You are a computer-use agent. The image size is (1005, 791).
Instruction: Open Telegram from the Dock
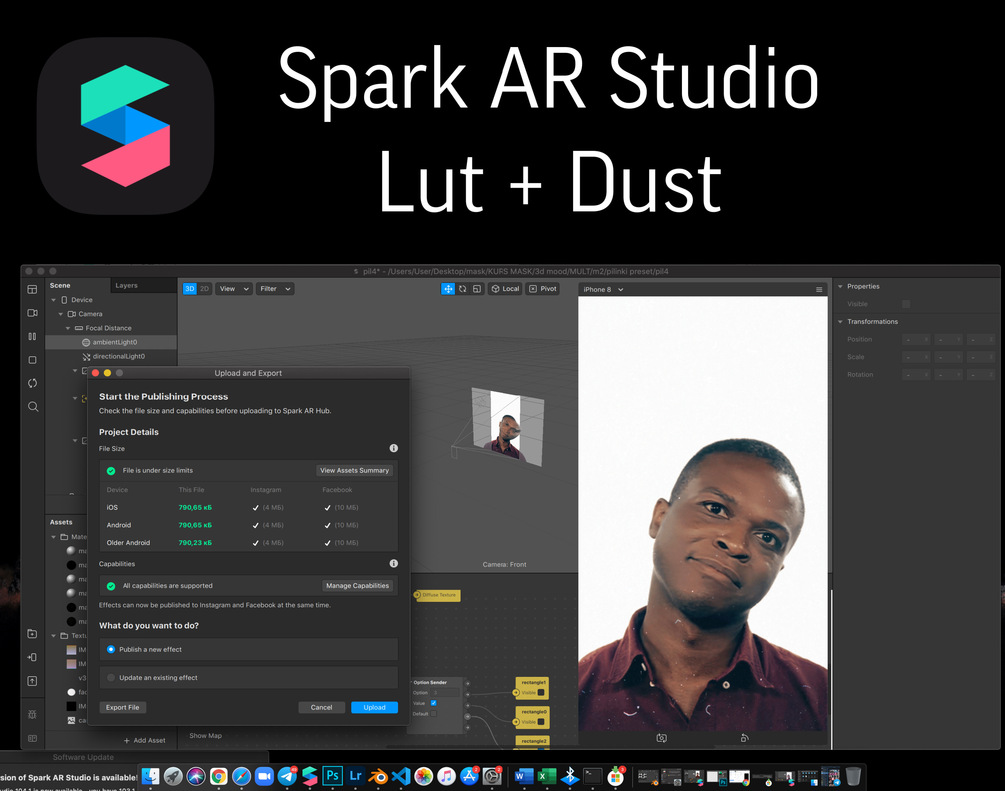point(287,776)
